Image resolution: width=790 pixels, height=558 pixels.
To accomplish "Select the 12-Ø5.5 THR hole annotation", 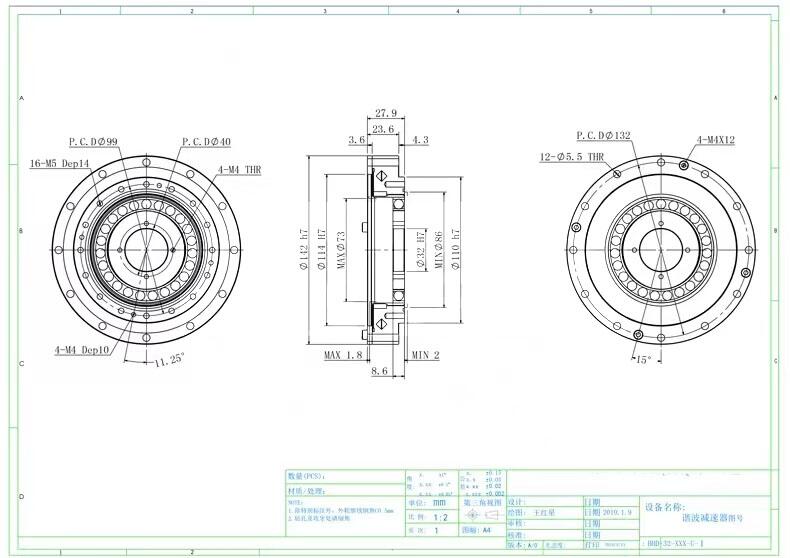I will tap(570, 157).
